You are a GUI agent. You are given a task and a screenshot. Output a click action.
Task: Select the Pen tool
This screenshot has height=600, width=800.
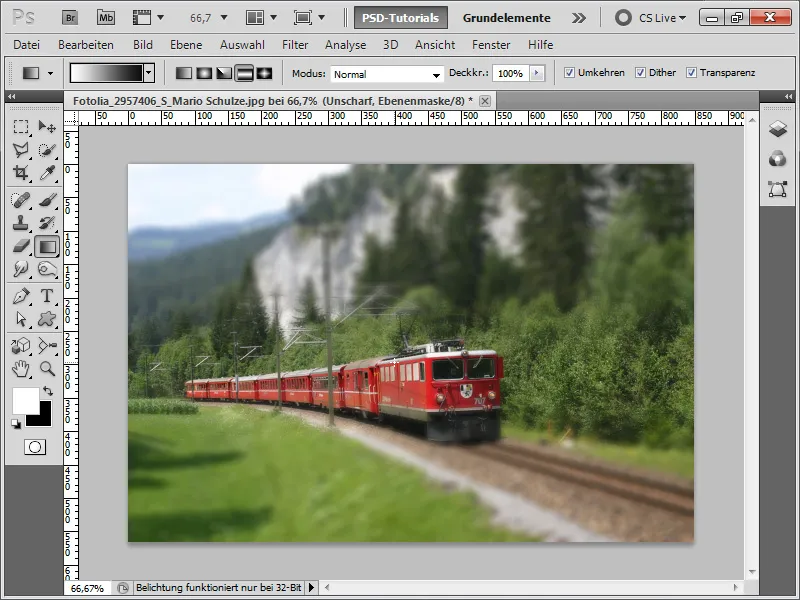pos(21,296)
